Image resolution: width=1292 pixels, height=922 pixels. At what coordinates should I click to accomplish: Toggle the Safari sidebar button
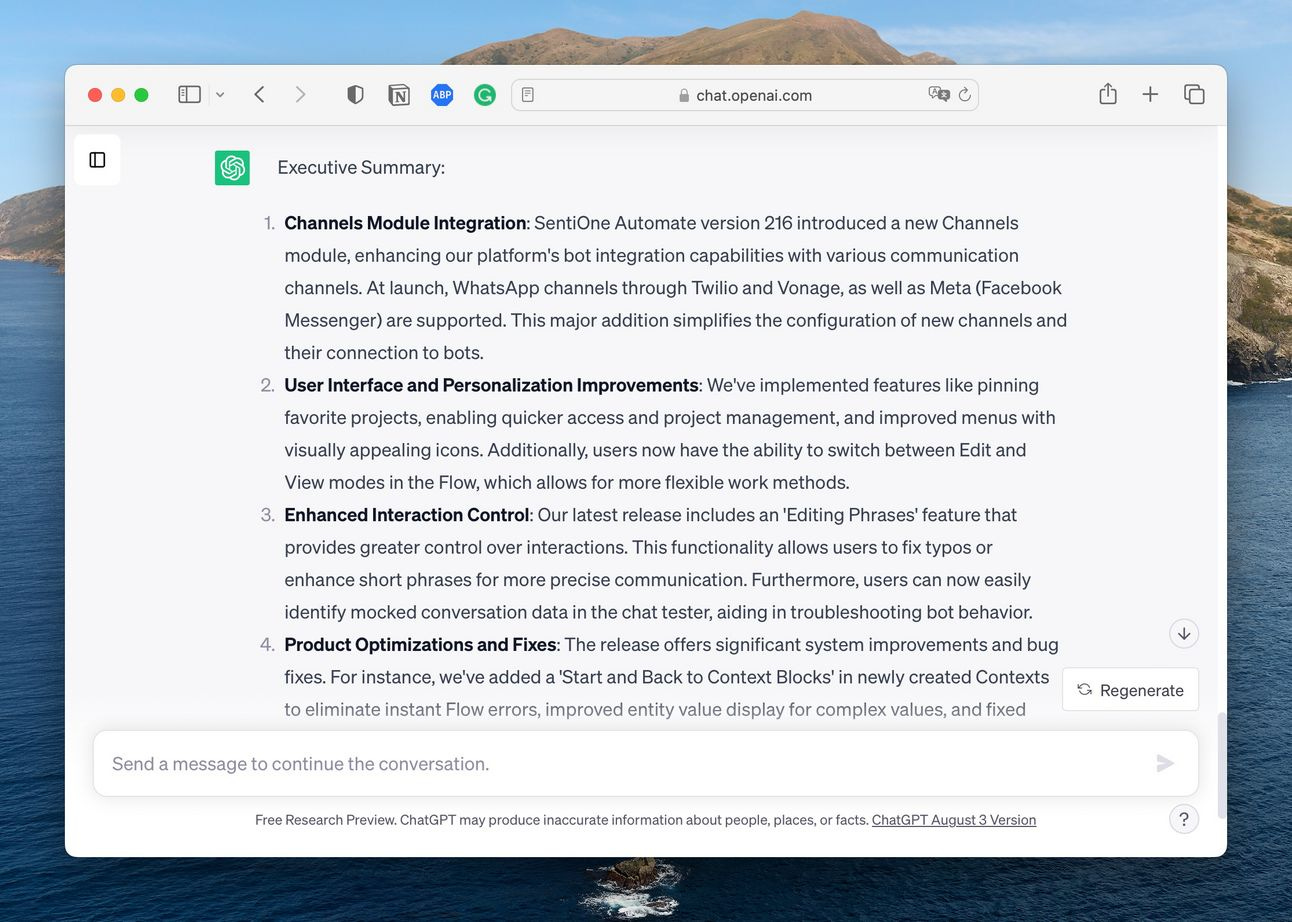pos(189,95)
